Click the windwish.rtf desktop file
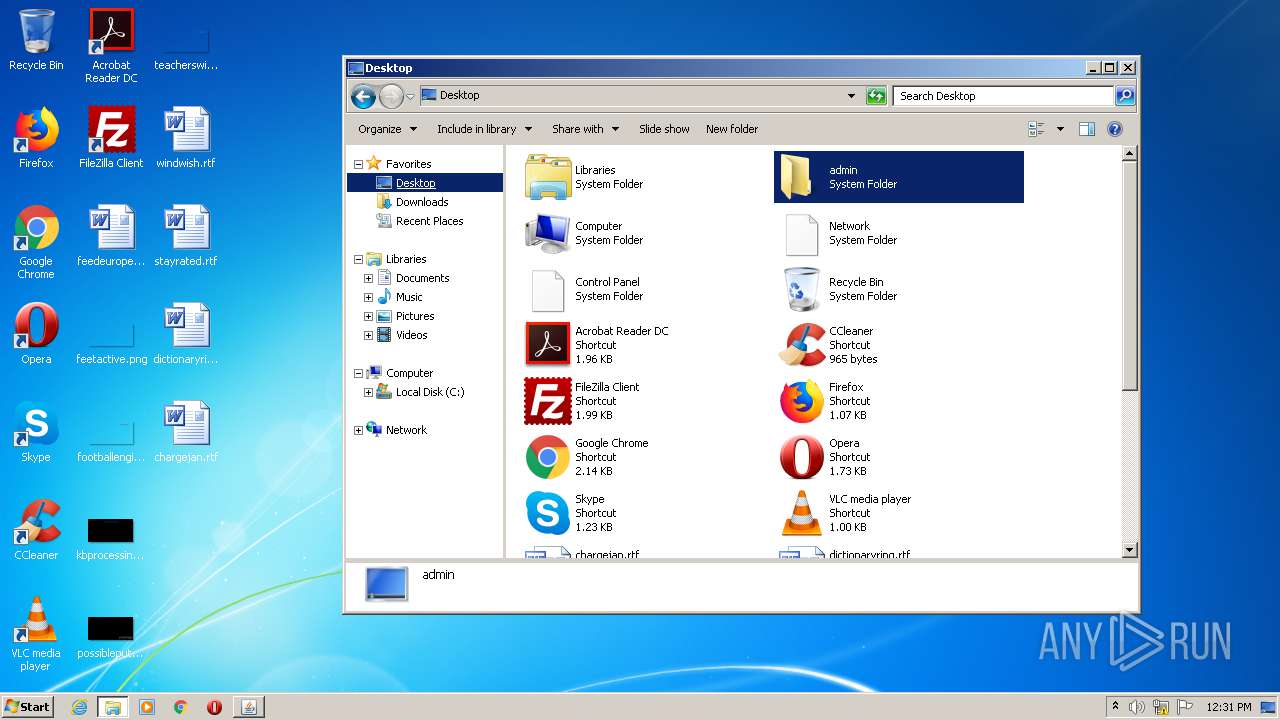 pyautogui.click(x=186, y=138)
